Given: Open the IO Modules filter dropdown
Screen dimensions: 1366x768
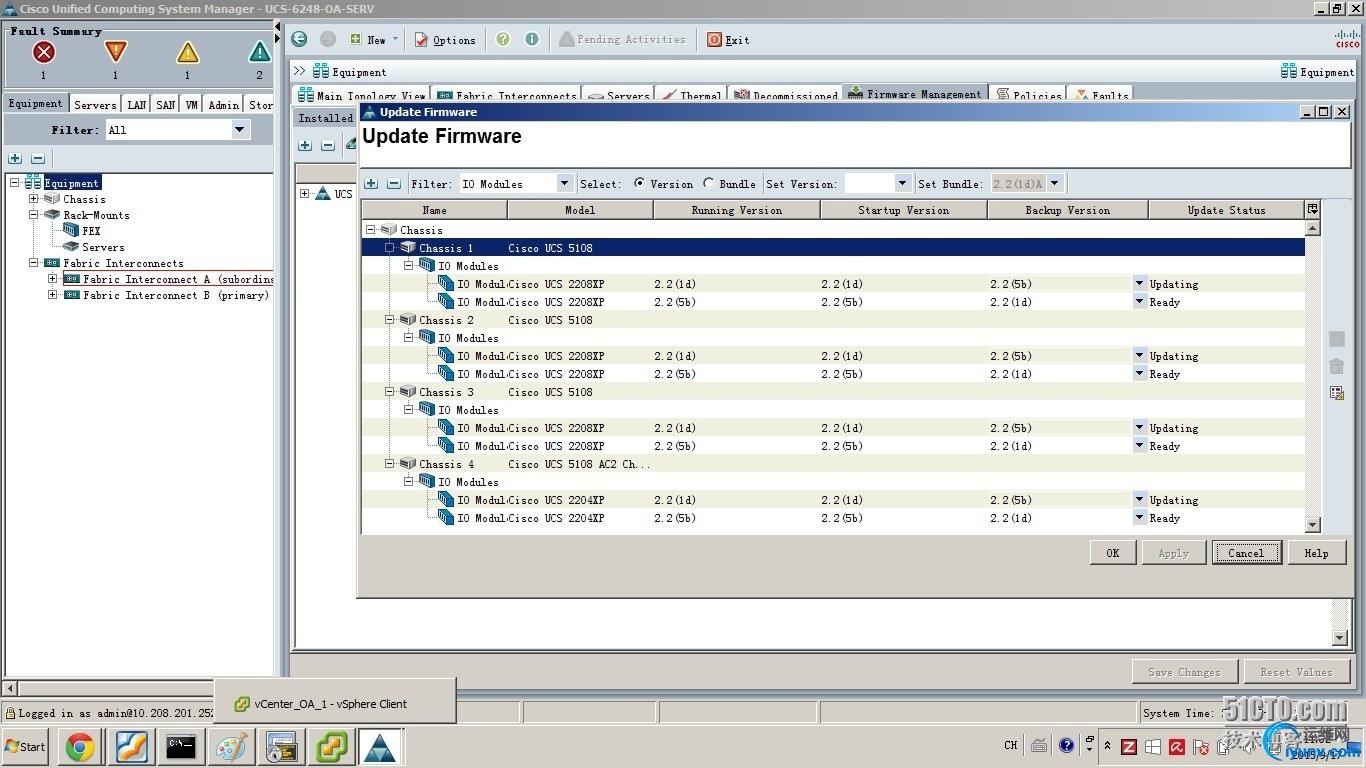Looking at the screenshot, I should [564, 183].
